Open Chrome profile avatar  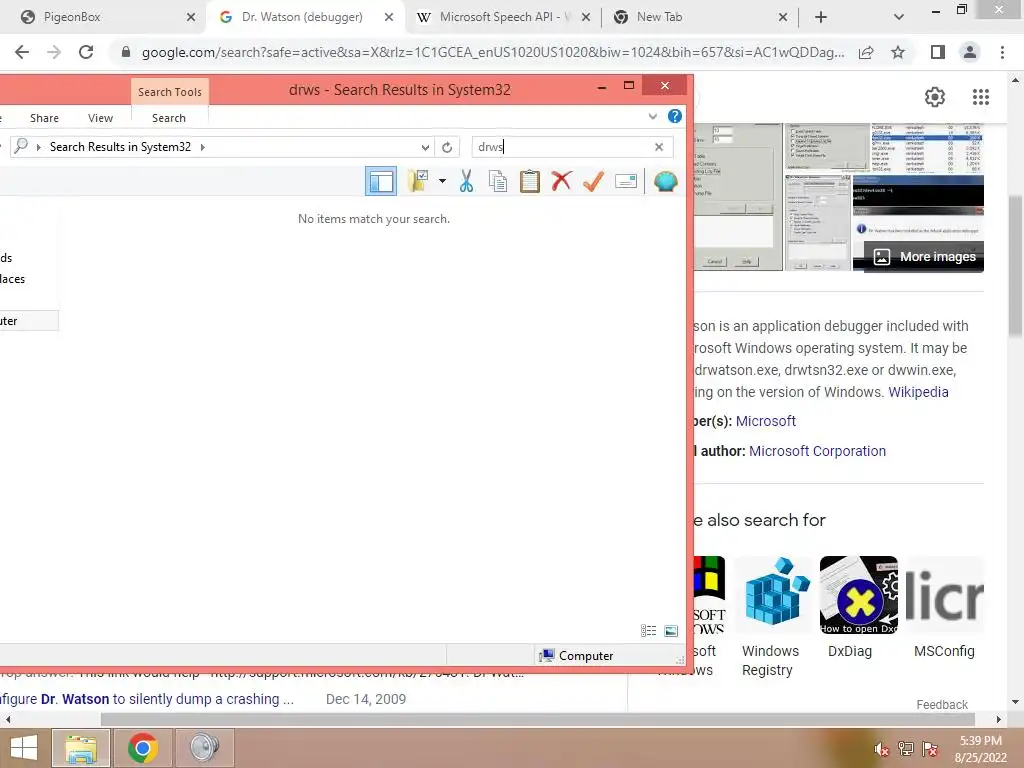coord(970,52)
